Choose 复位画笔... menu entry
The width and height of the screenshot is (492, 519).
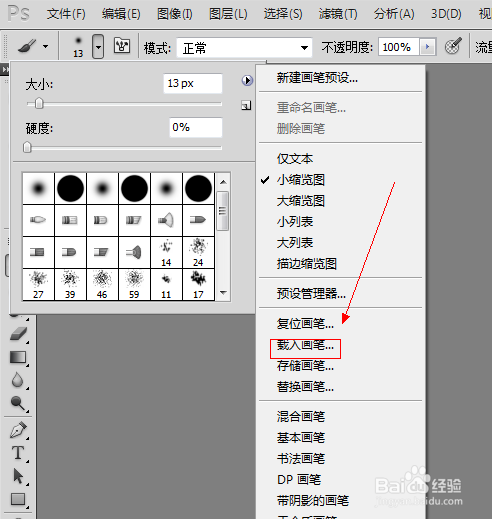305,323
